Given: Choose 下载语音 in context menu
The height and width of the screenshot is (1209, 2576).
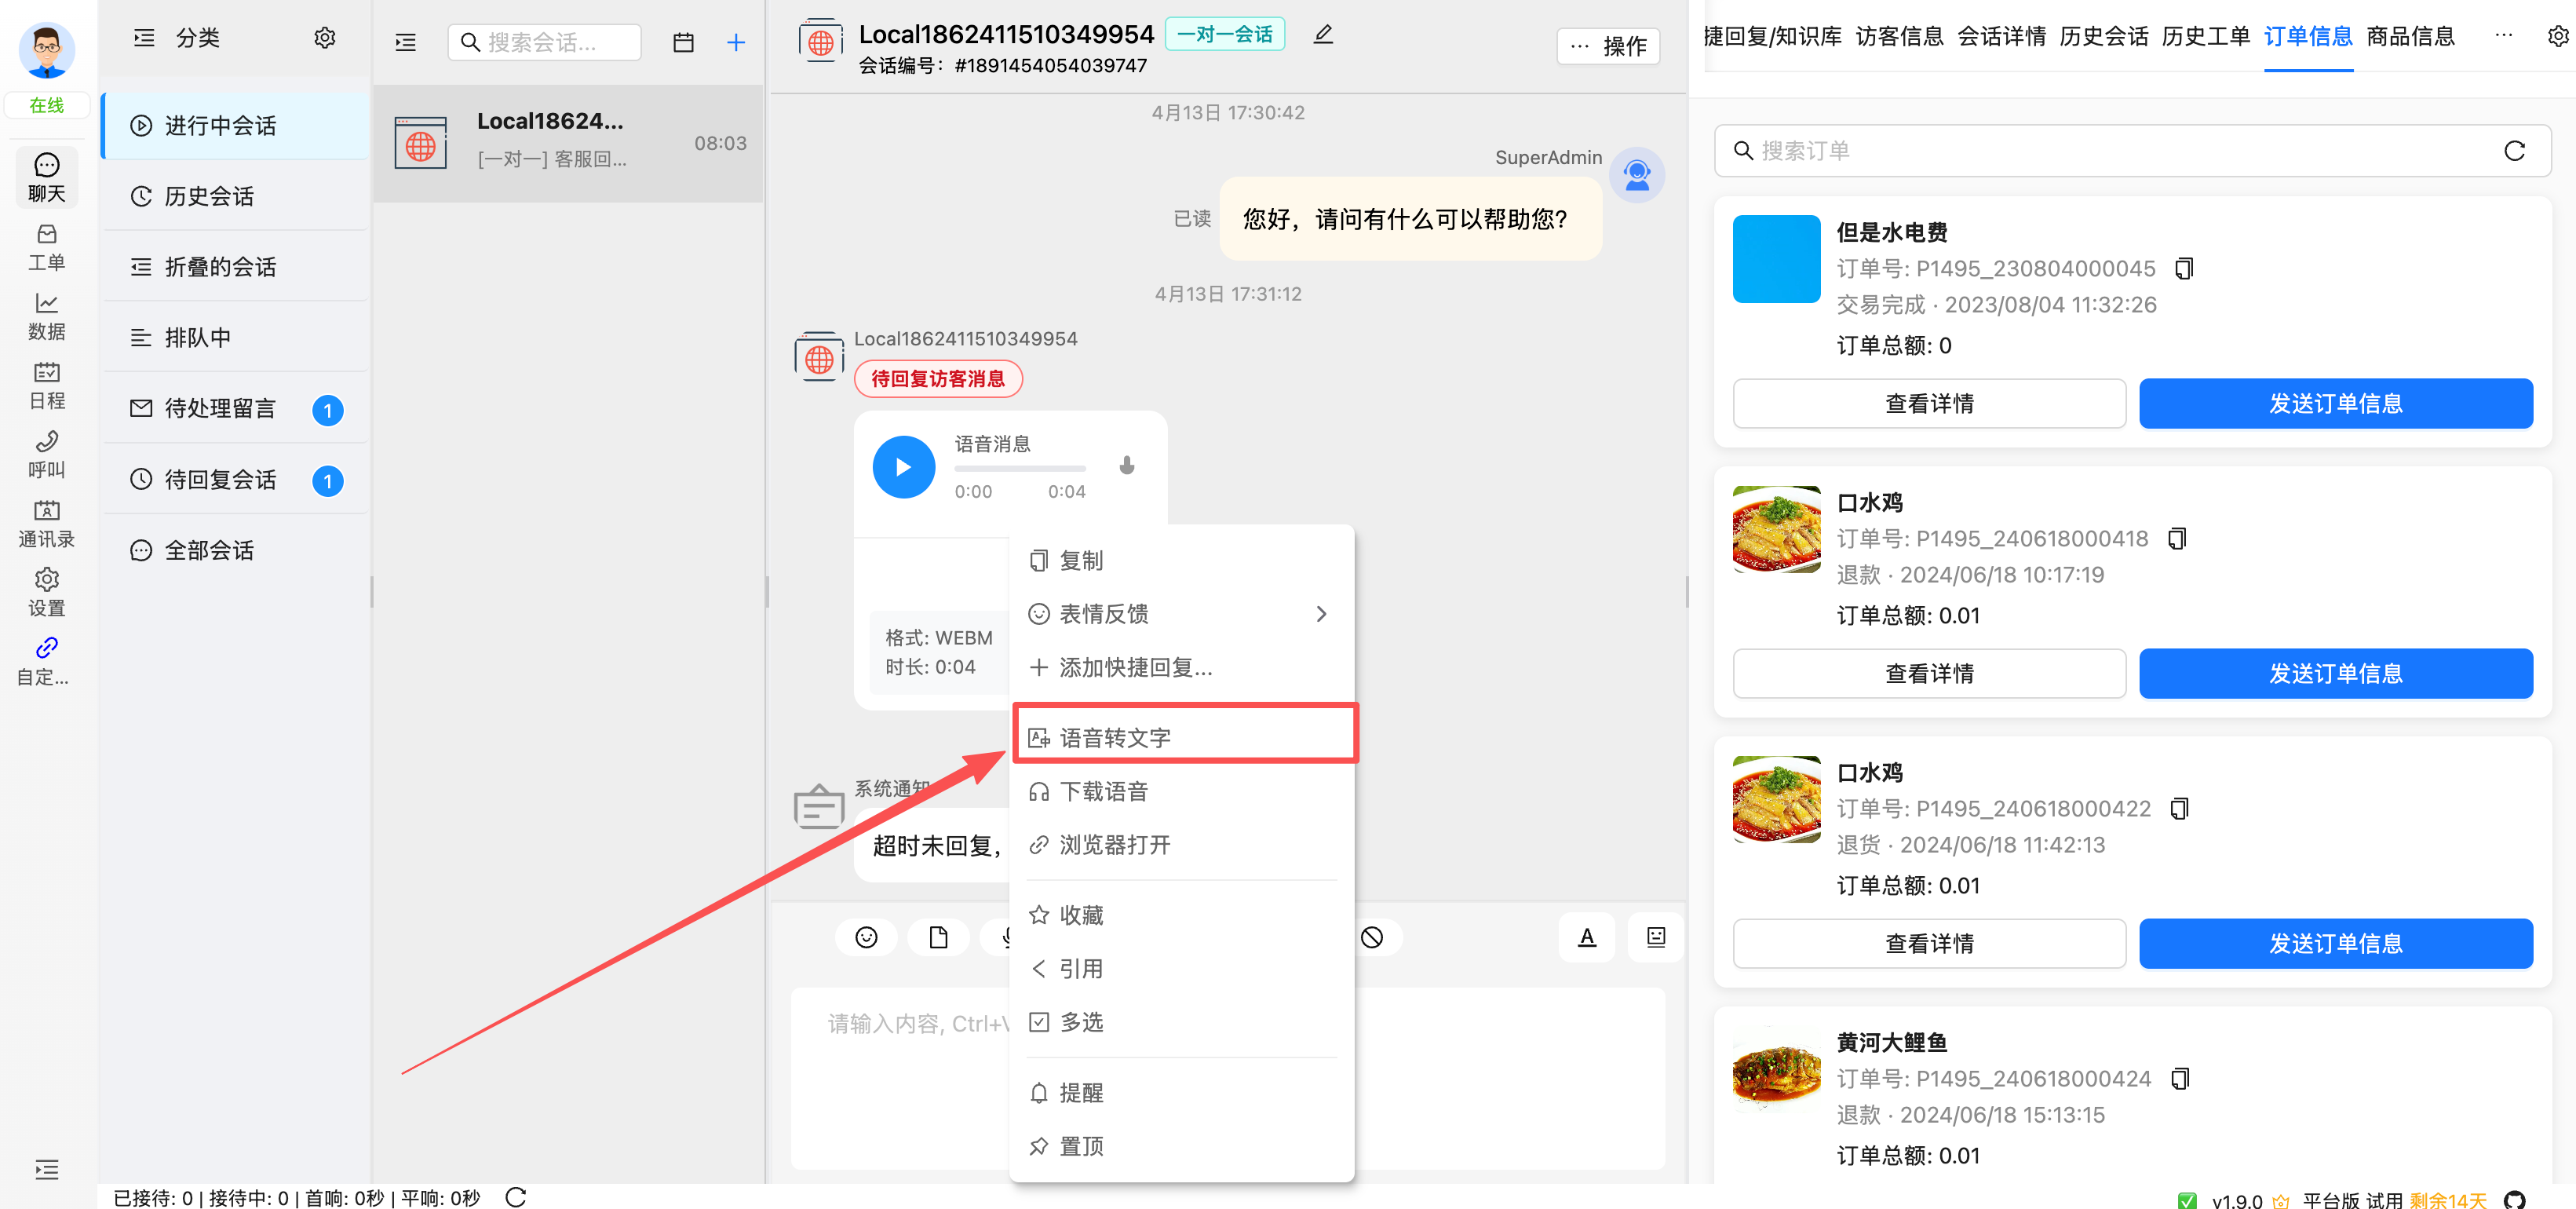Looking at the screenshot, I should (x=1182, y=791).
